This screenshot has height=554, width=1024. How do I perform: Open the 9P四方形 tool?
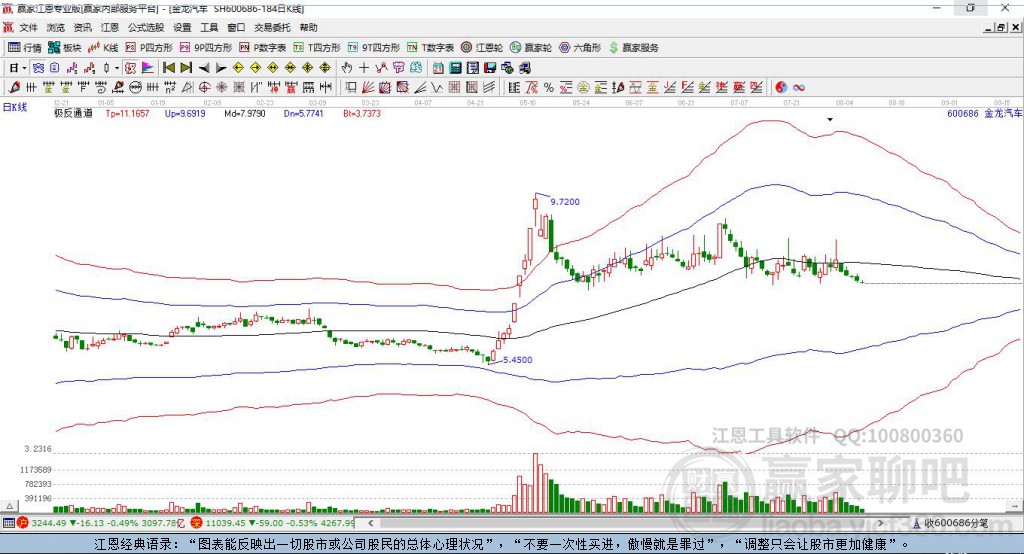tap(206, 48)
